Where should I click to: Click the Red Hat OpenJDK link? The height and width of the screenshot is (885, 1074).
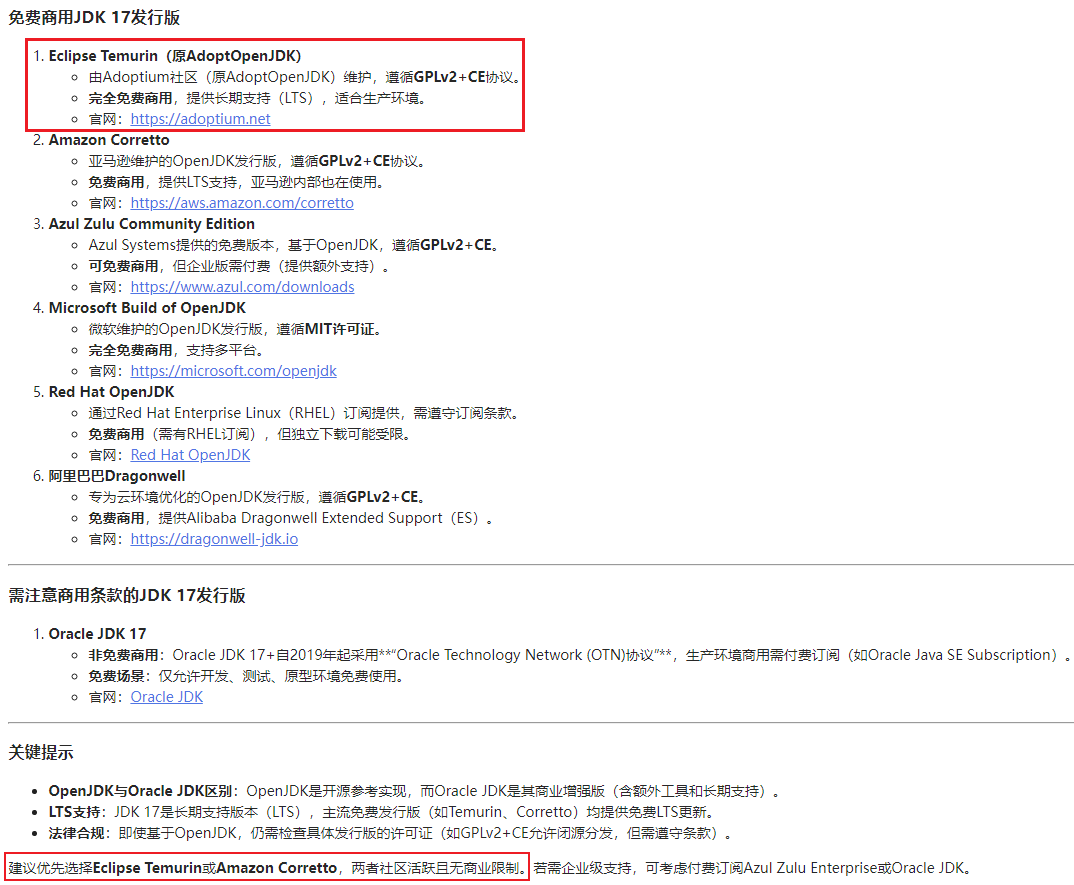[190, 454]
